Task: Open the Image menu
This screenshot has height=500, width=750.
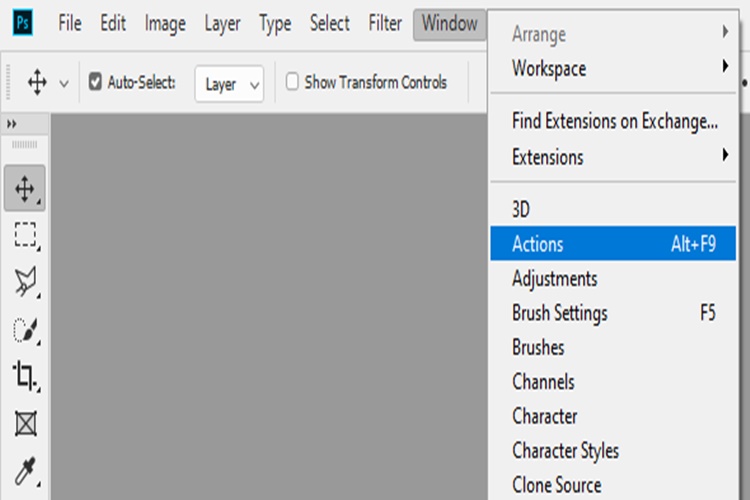Action: click(x=165, y=24)
